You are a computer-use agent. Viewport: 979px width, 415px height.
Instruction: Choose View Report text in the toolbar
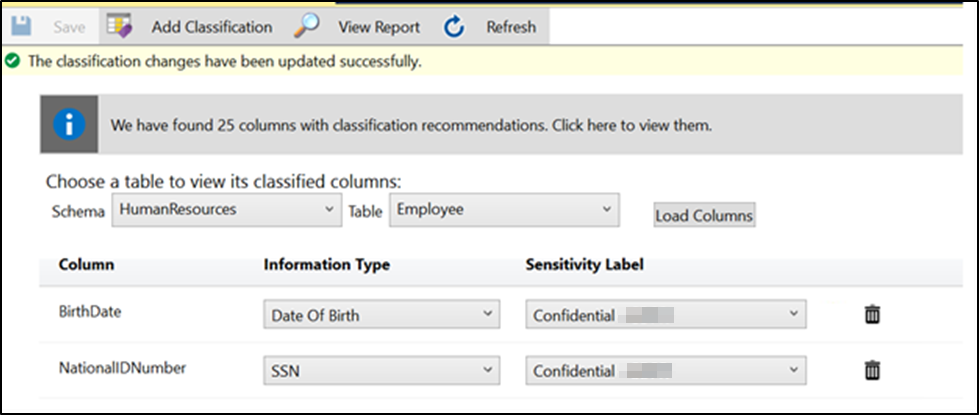pyautogui.click(x=379, y=27)
